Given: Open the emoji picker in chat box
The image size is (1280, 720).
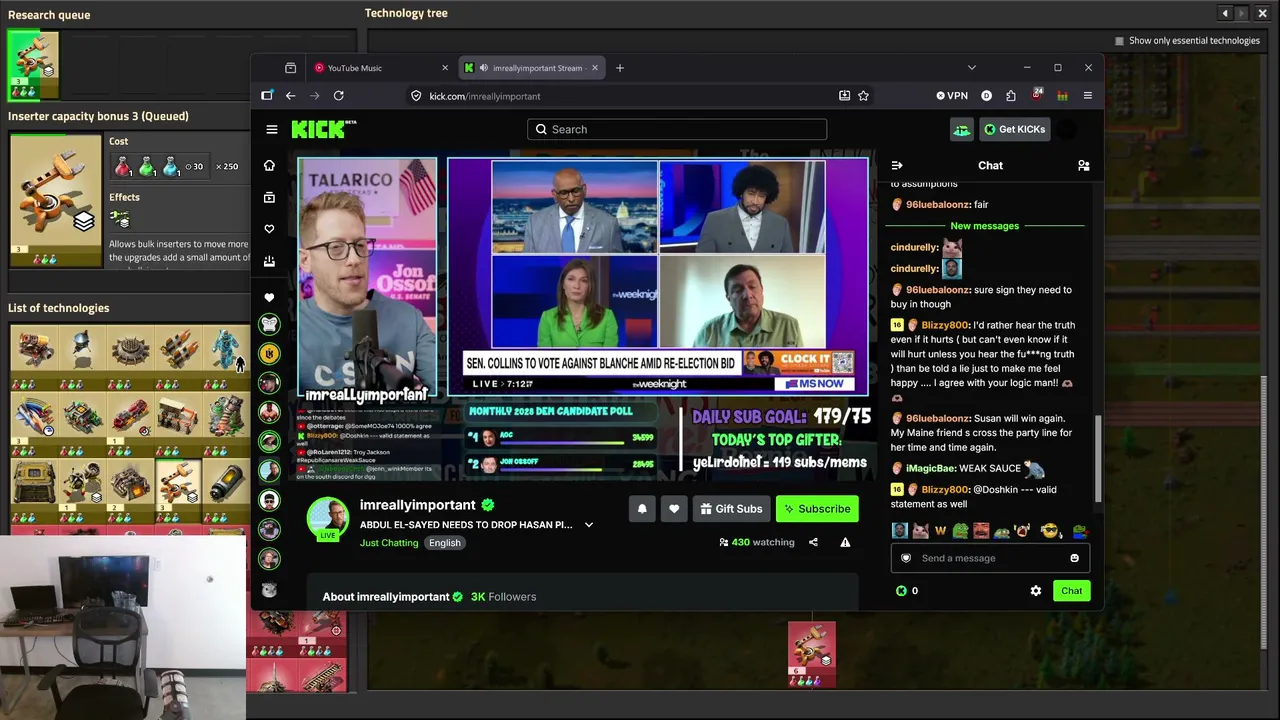Looking at the screenshot, I should click(x=1074, y=558).
